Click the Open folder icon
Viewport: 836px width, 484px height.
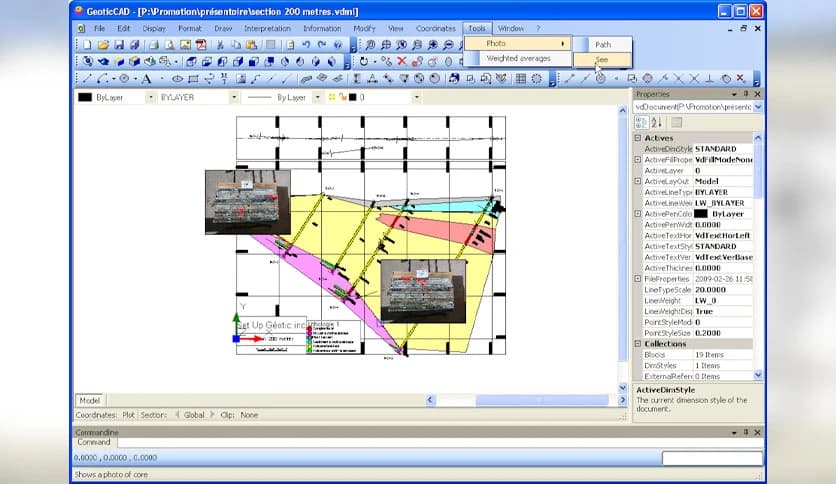tap(103, 45)
